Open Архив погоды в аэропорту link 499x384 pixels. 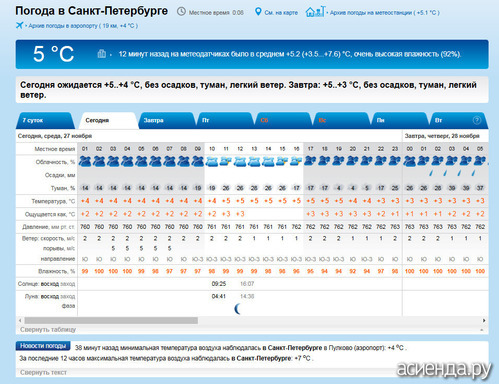click(x=83, y=26)
